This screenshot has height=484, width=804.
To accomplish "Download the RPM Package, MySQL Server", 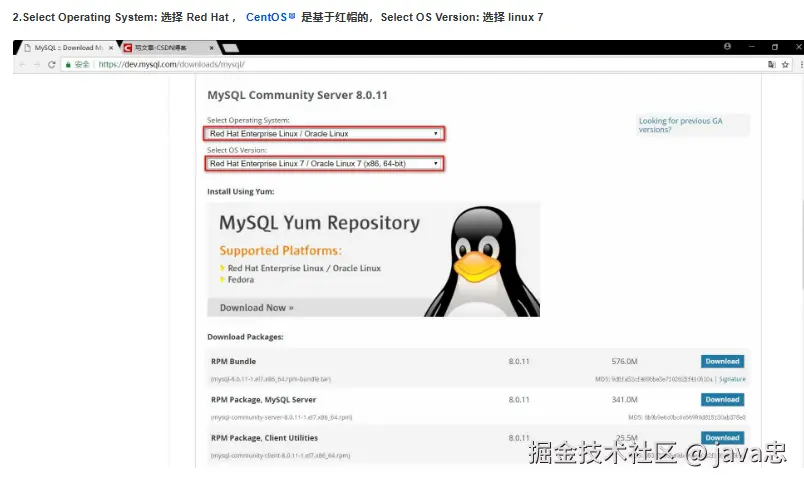I will coord(722,399).
